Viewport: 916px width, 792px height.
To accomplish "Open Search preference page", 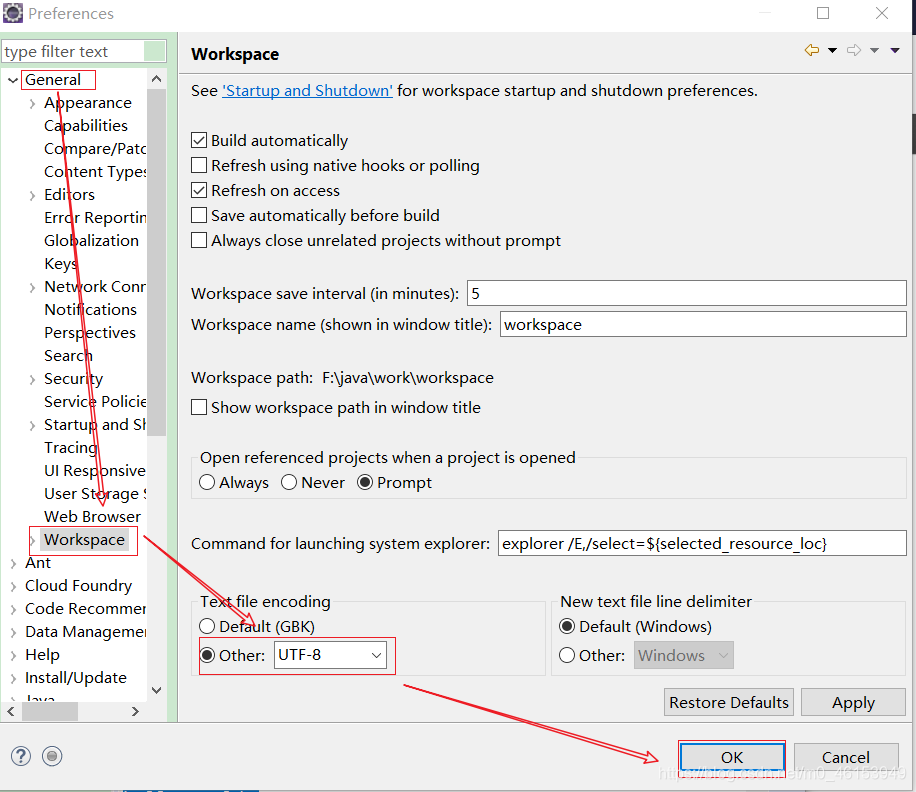I will 68,356.
